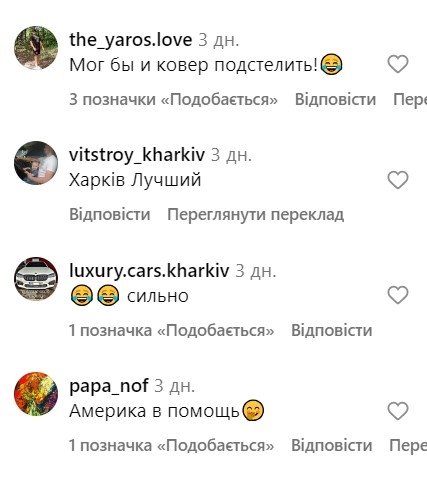
Task: Visit vitstroy_kharkiv username profile
Action: click(137, 155)
